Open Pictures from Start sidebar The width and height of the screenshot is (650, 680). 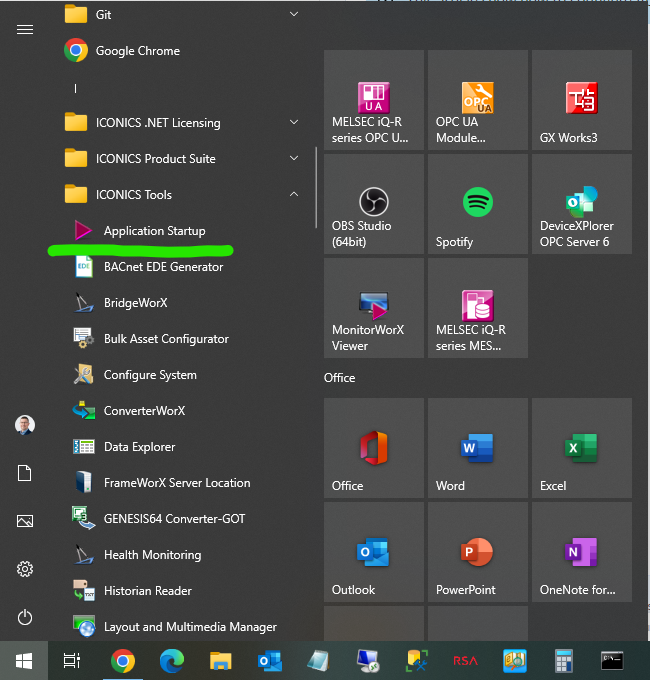point(25,521)
